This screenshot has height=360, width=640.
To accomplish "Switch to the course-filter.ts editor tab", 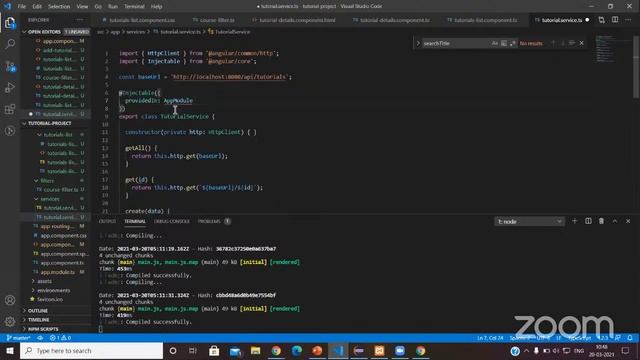I will tap(213, 20).
